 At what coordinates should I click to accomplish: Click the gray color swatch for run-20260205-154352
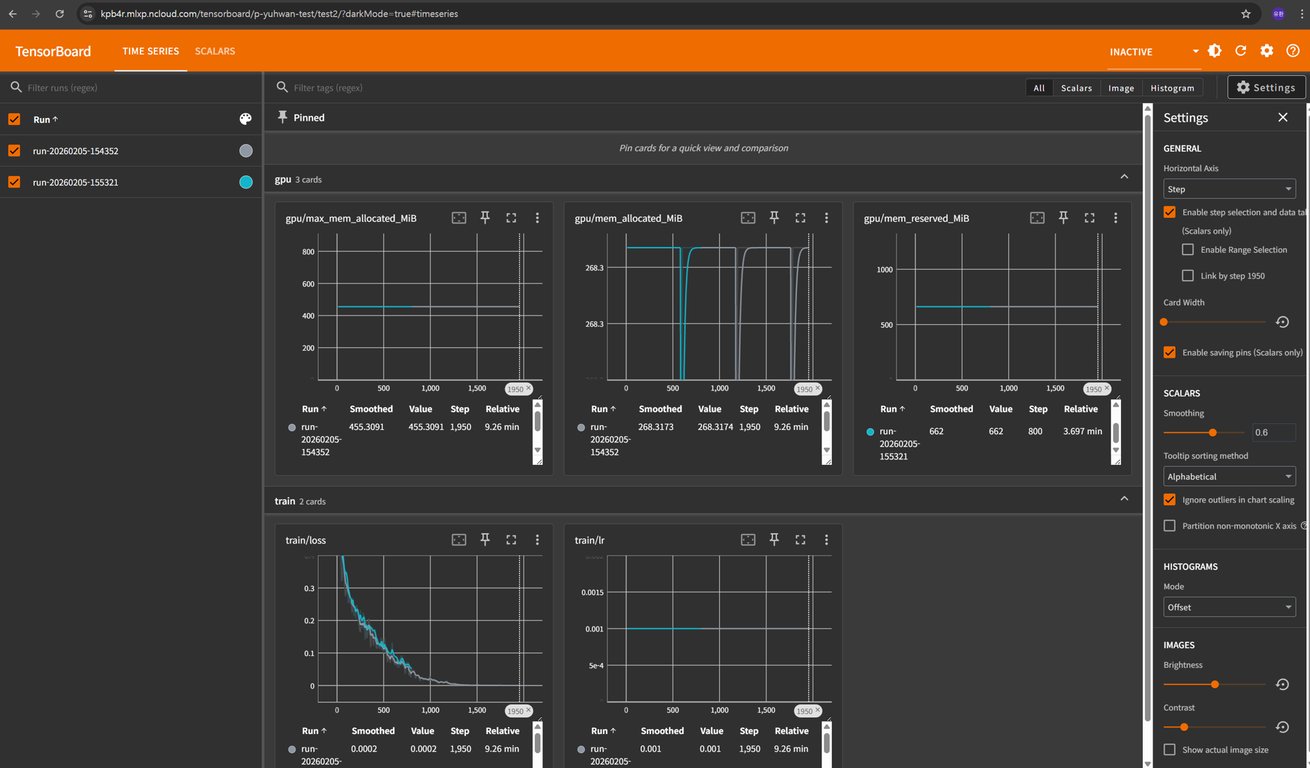[x=246, y=151]
